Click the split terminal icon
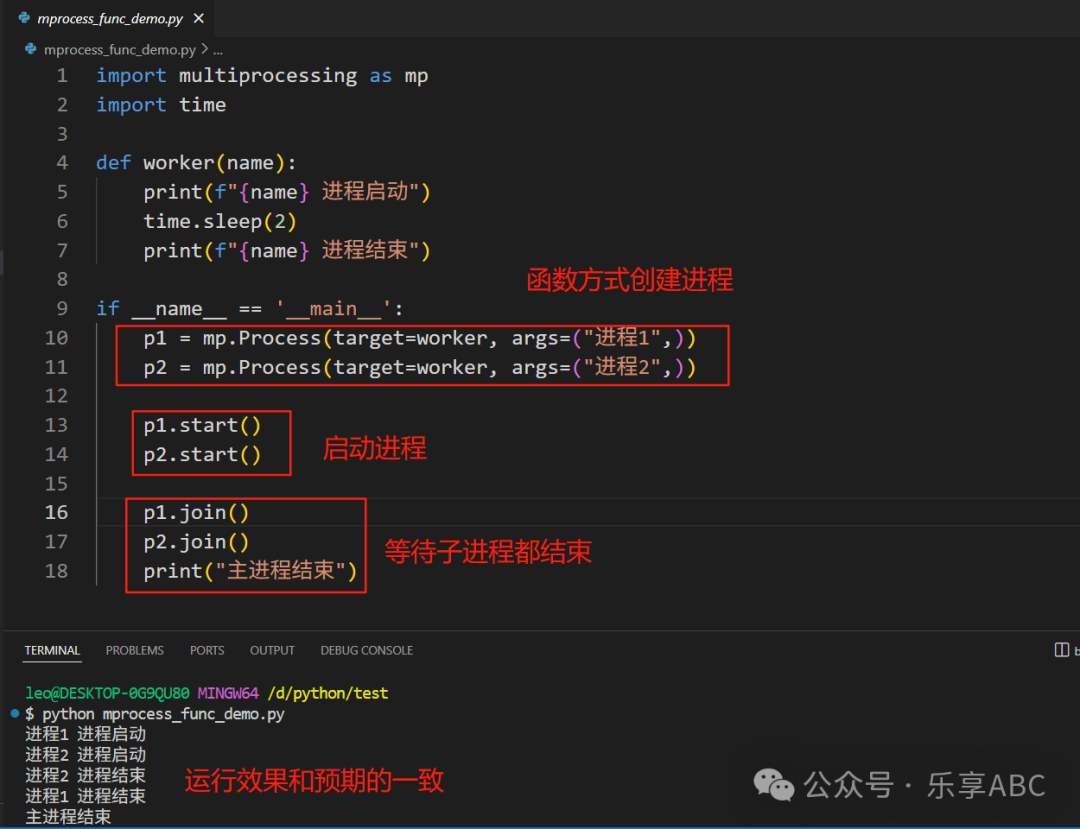Screen dimensions: 1080x829 [x=1061, y=649]
